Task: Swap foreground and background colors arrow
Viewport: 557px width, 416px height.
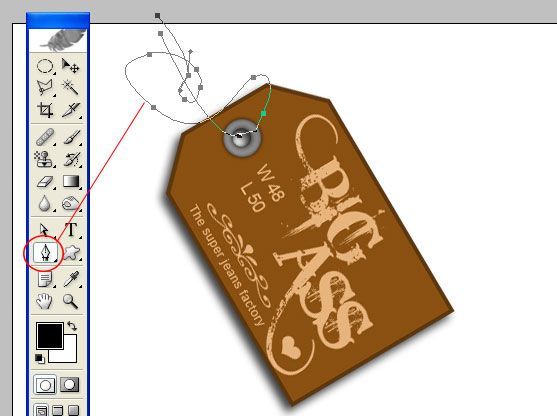Action: click(x=72, y=326)
